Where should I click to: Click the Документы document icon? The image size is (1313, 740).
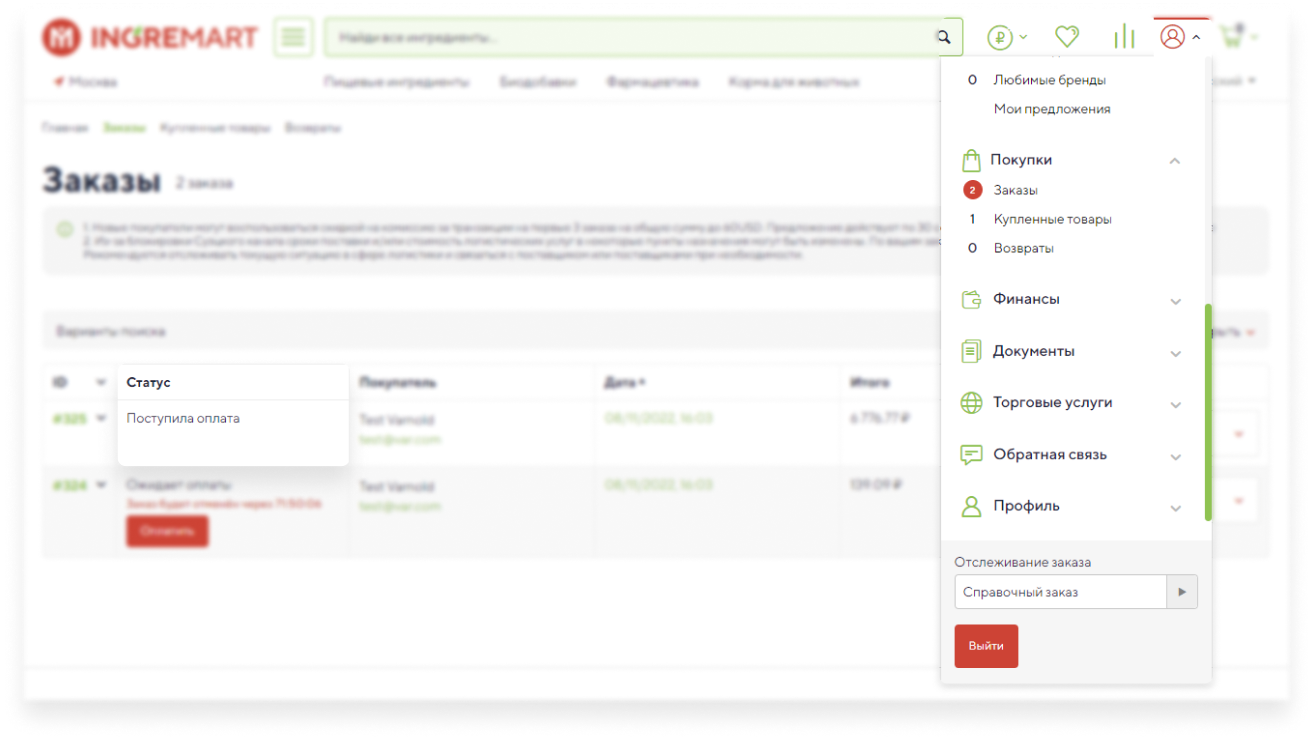(x=971, y=351)
